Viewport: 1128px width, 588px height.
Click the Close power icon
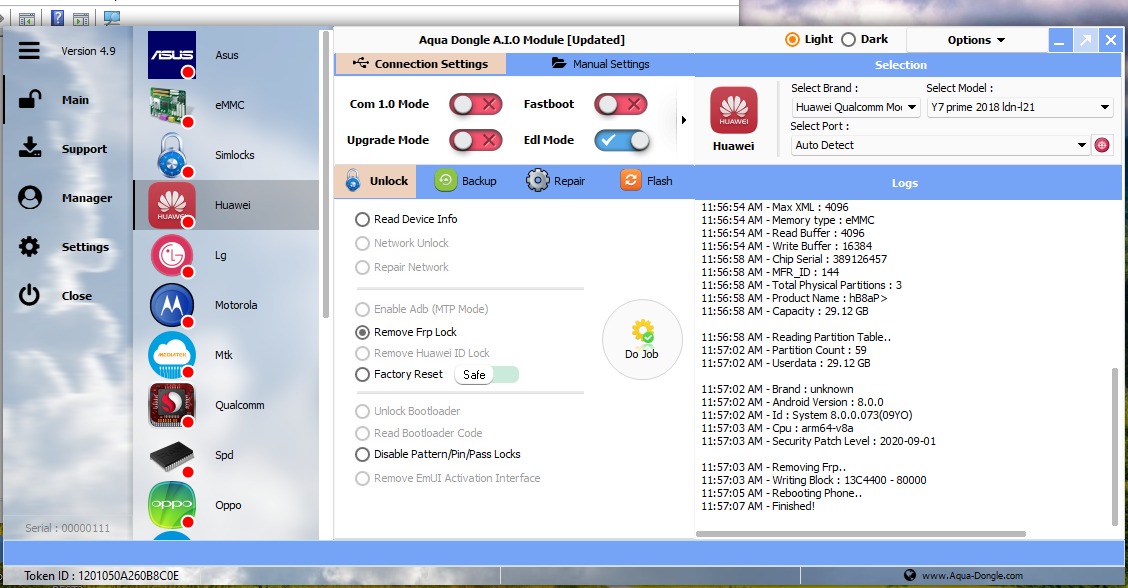coord(29,295)
